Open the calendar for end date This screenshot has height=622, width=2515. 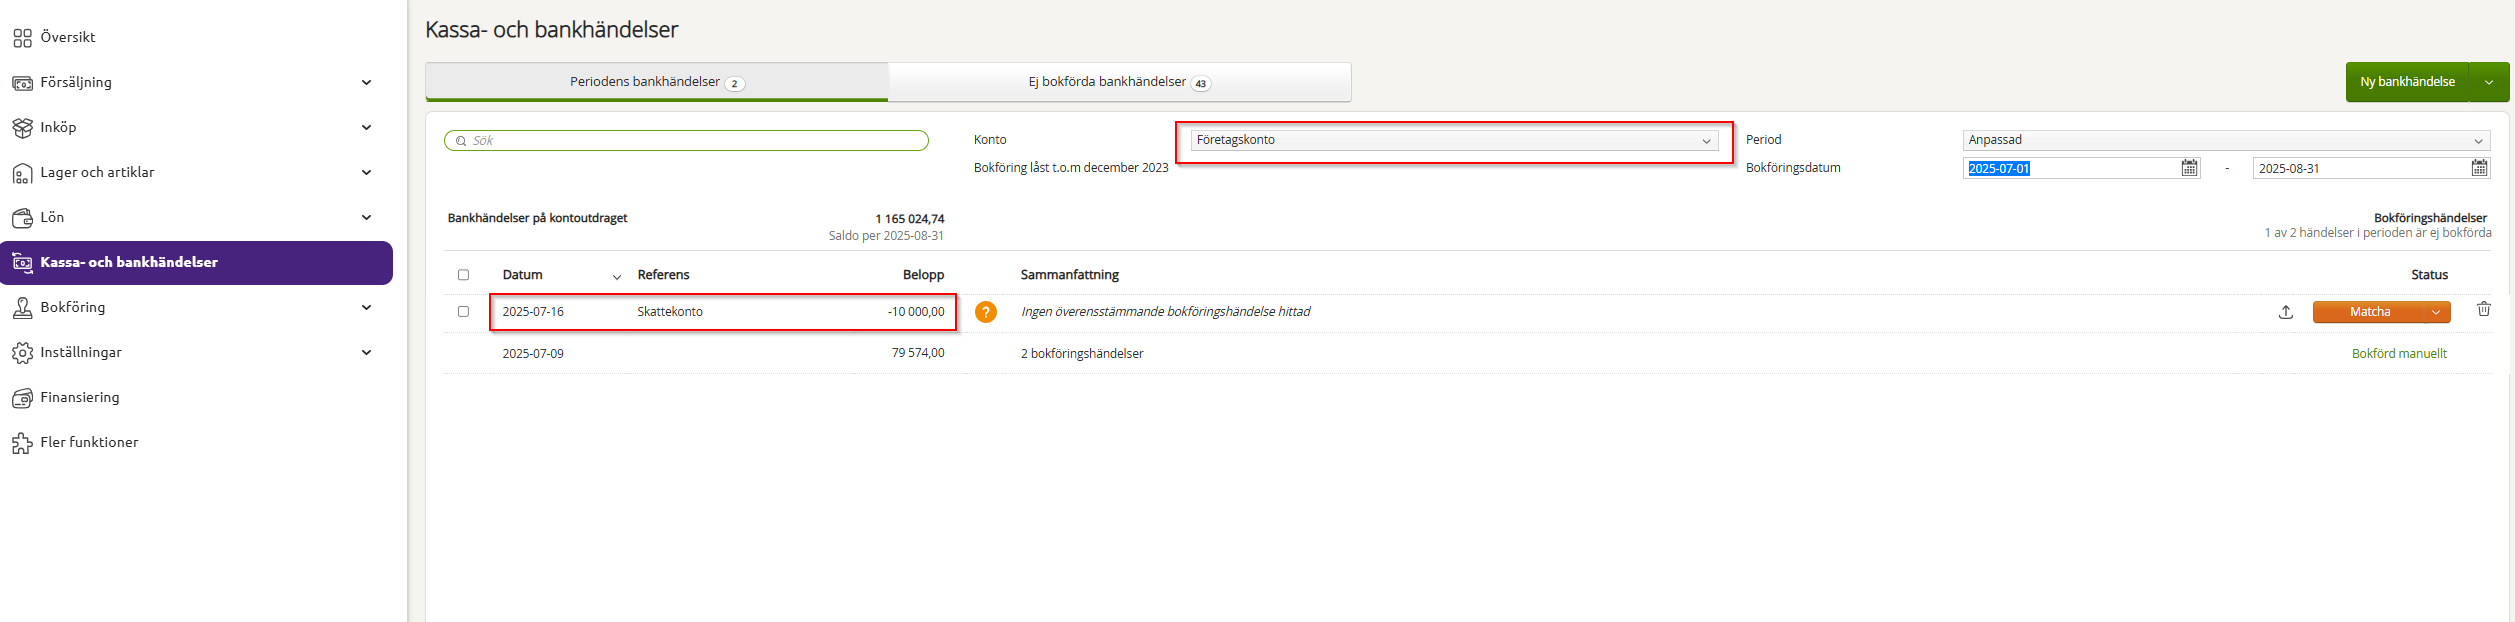(x=2480, y=168)
